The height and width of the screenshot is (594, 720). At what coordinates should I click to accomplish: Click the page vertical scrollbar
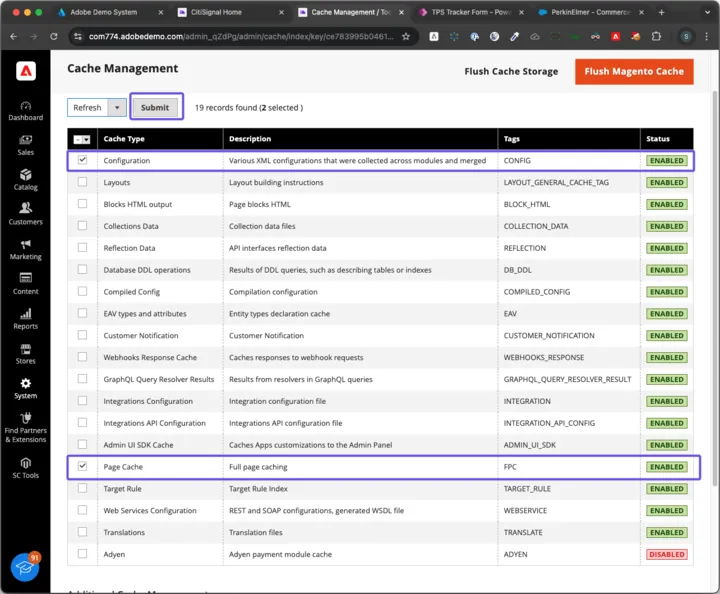715,288
